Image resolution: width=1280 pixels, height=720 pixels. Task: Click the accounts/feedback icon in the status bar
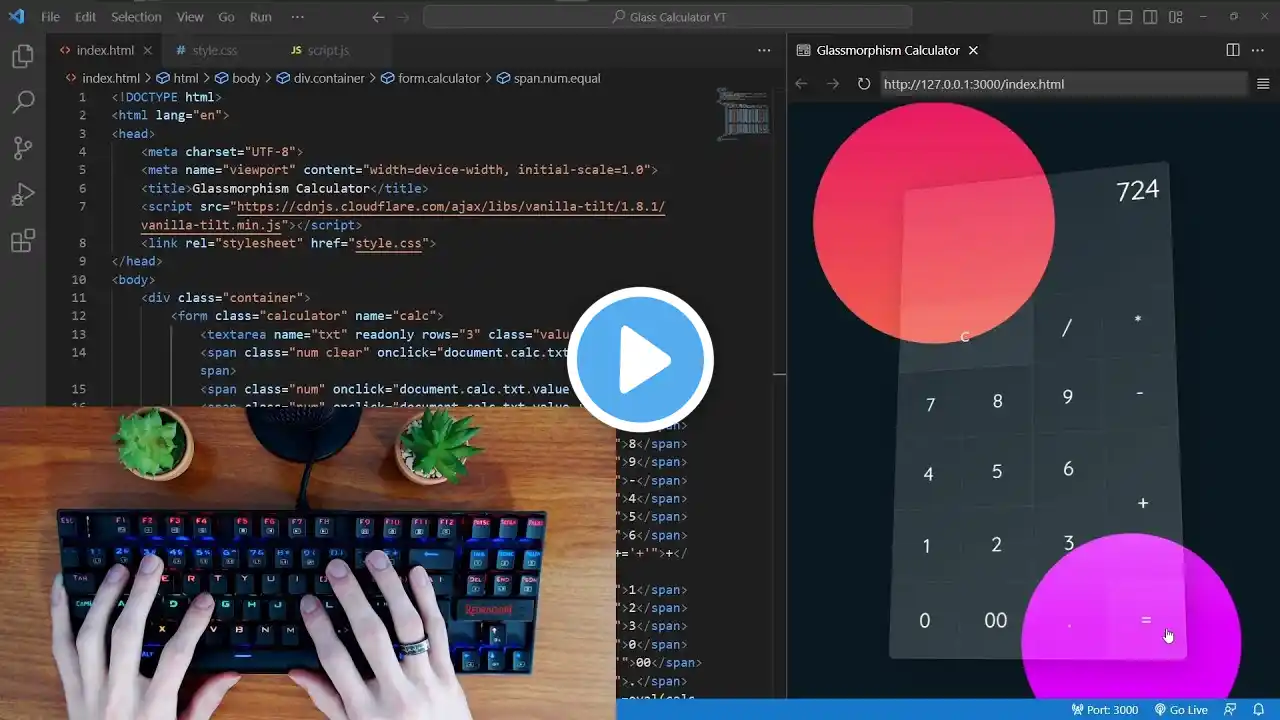(1230, 710)
